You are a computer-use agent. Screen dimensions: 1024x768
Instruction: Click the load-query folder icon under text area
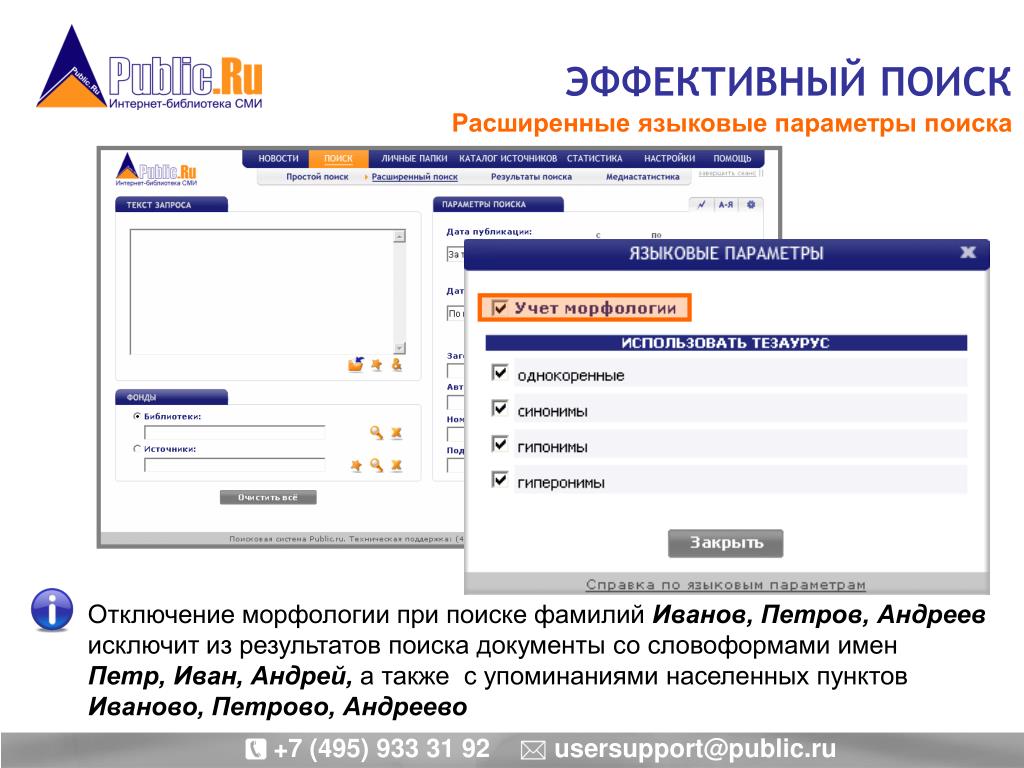point(356,364)
